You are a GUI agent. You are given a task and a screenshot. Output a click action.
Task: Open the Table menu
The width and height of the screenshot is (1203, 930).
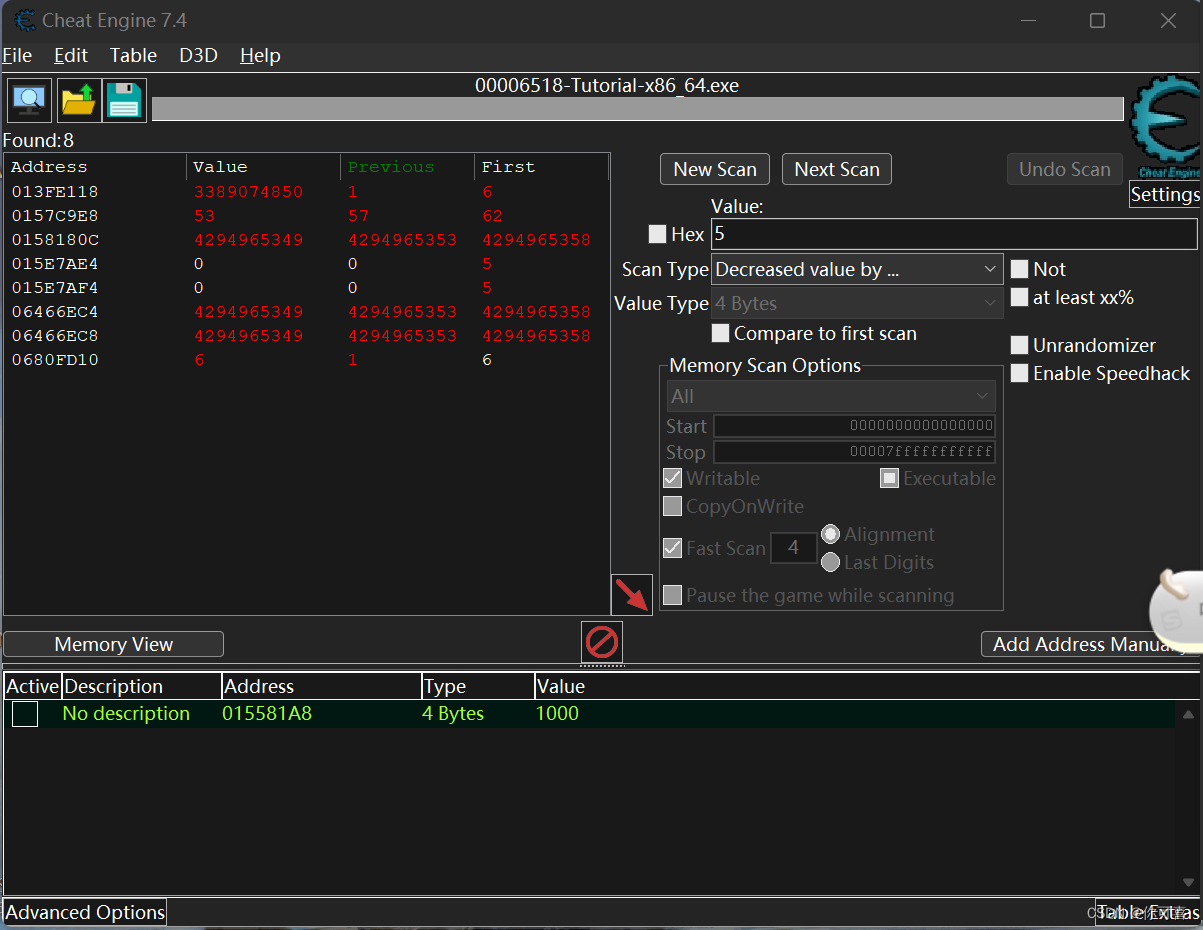[132, 55]
